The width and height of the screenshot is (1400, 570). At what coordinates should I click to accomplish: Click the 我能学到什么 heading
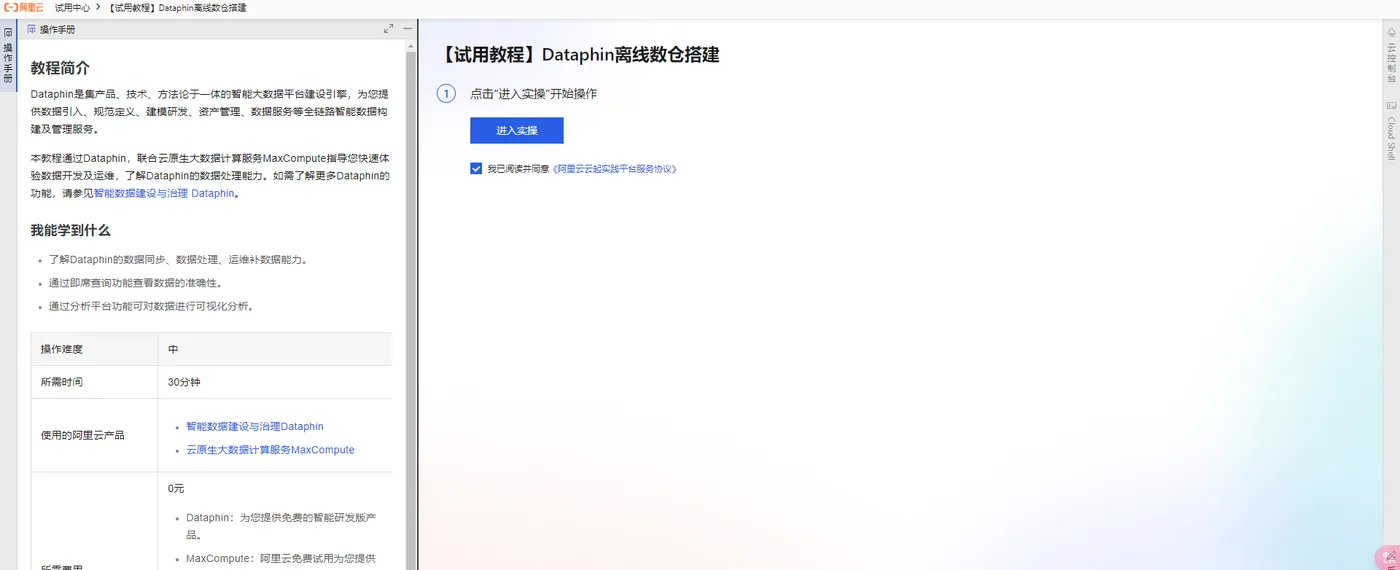coord(70,230)
